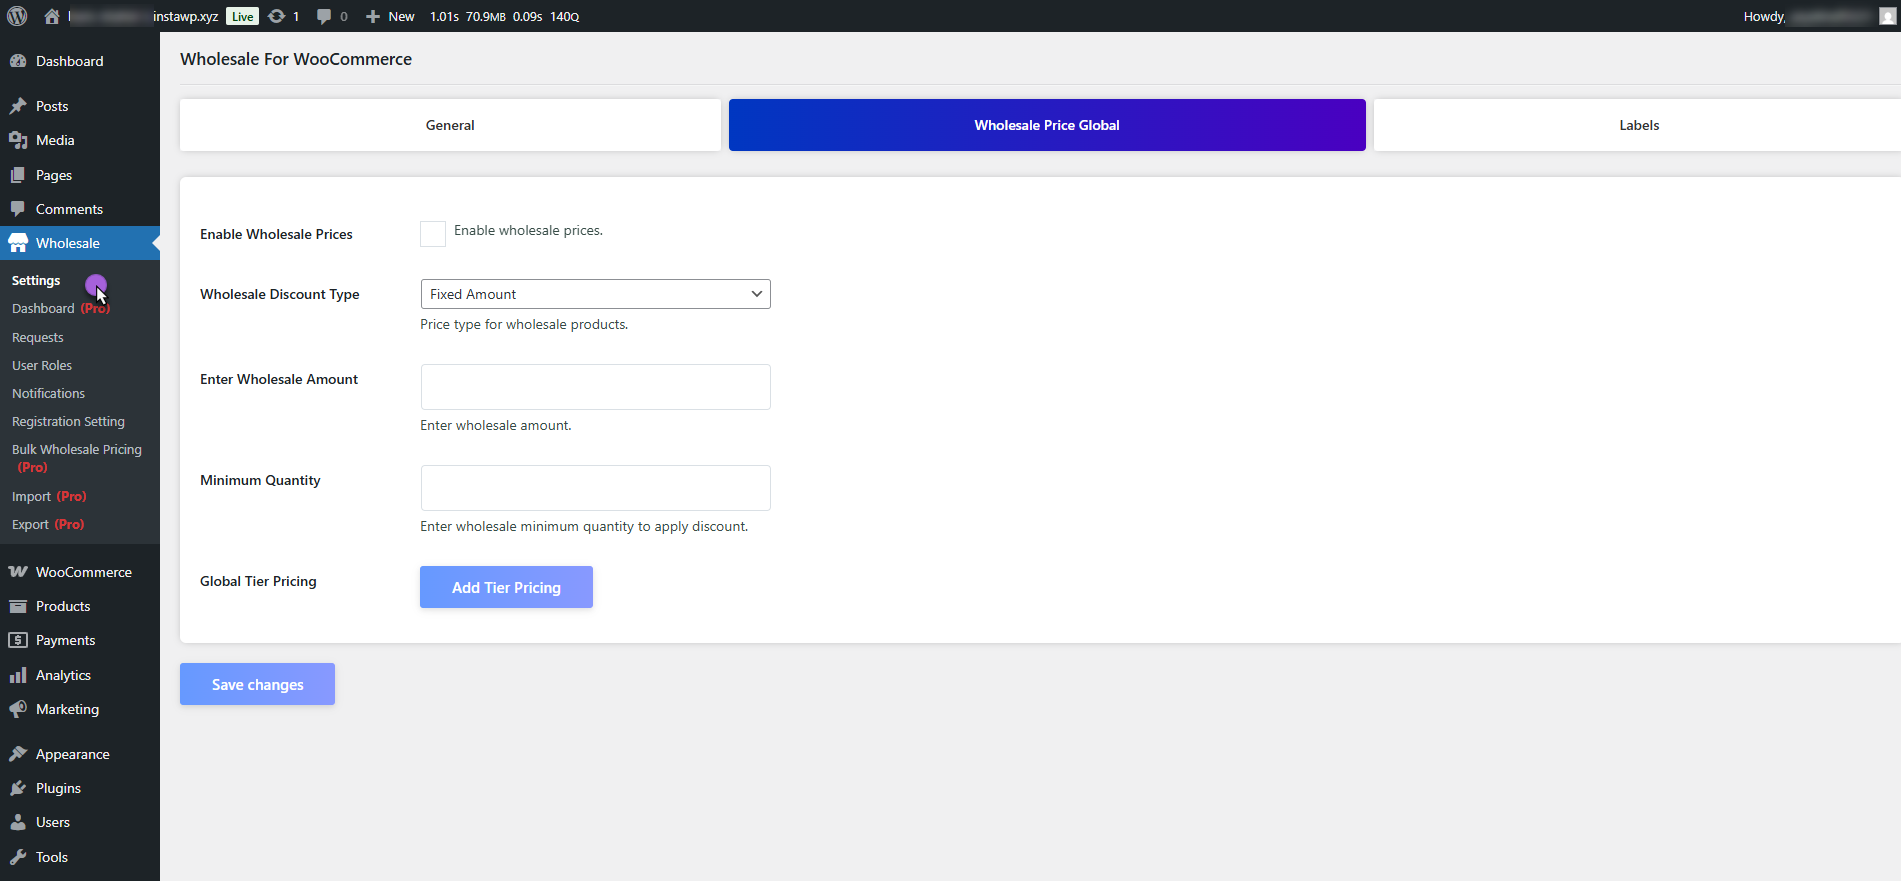This screenshot has width=1901, height=881.
Task: Click the Live status badge
Action: pos(242,16)
